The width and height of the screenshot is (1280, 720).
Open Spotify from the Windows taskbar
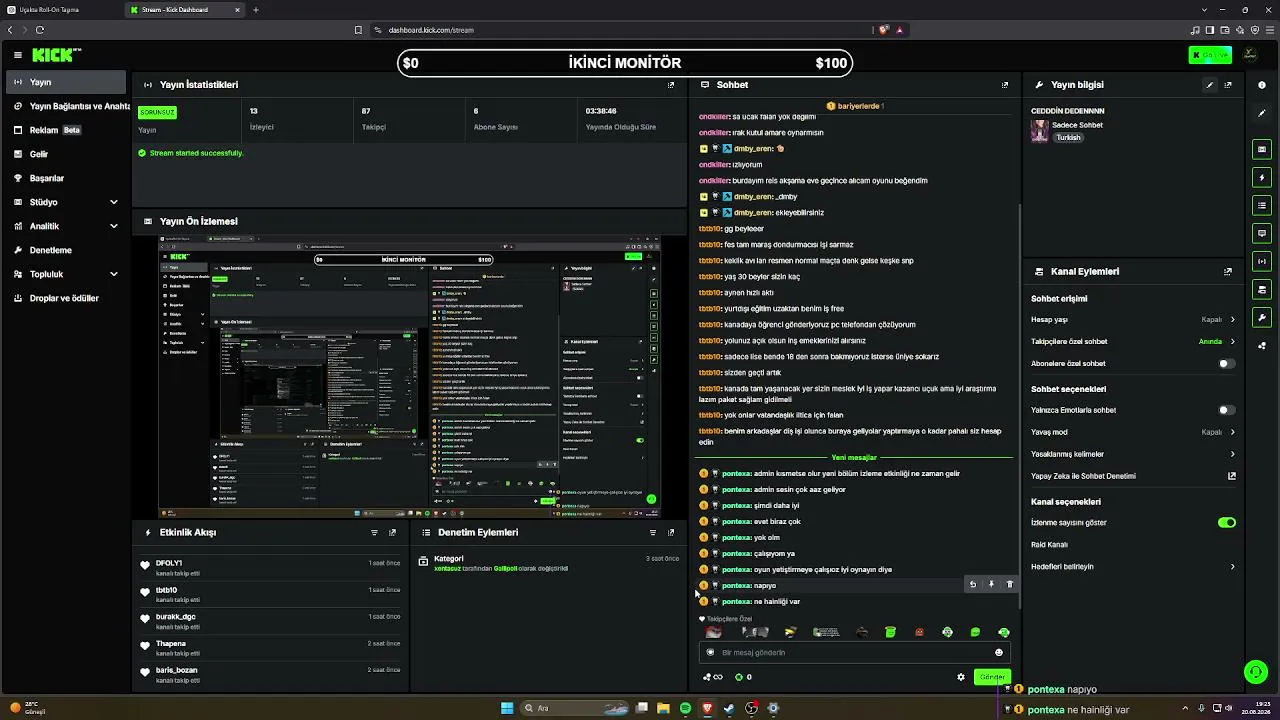[685, 708]
